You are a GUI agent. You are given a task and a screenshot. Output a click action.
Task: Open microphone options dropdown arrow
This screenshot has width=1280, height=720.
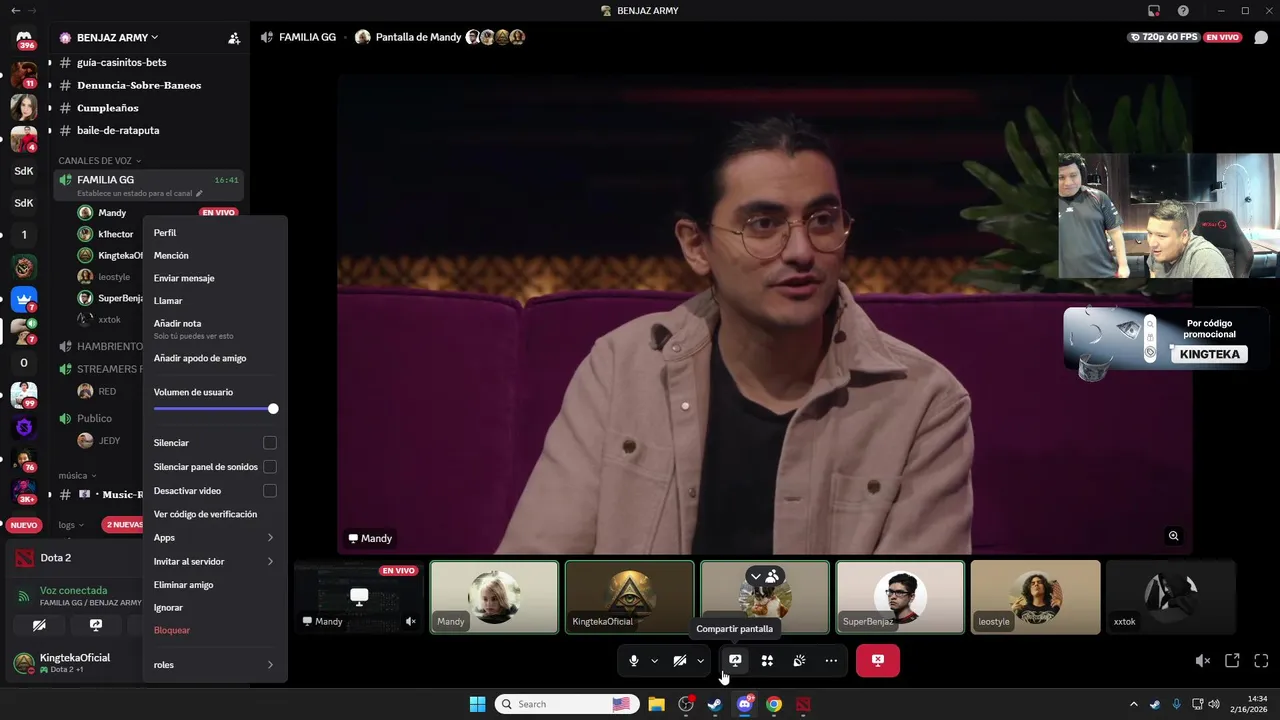654,660
